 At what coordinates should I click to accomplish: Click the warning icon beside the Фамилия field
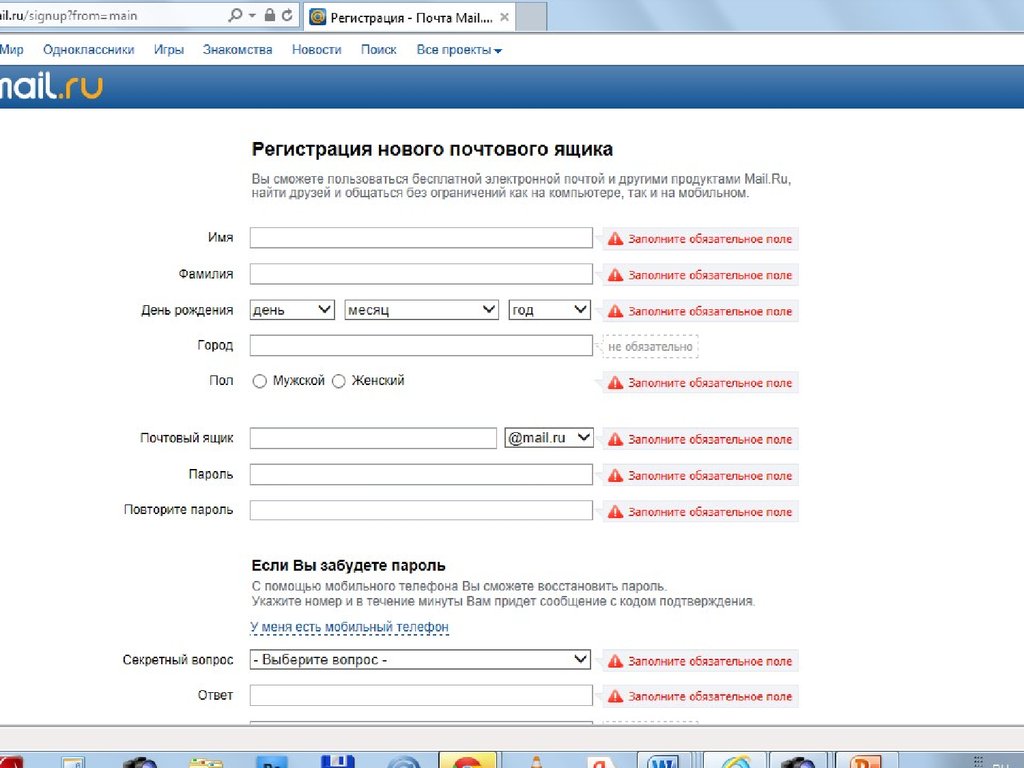point(615,275)
